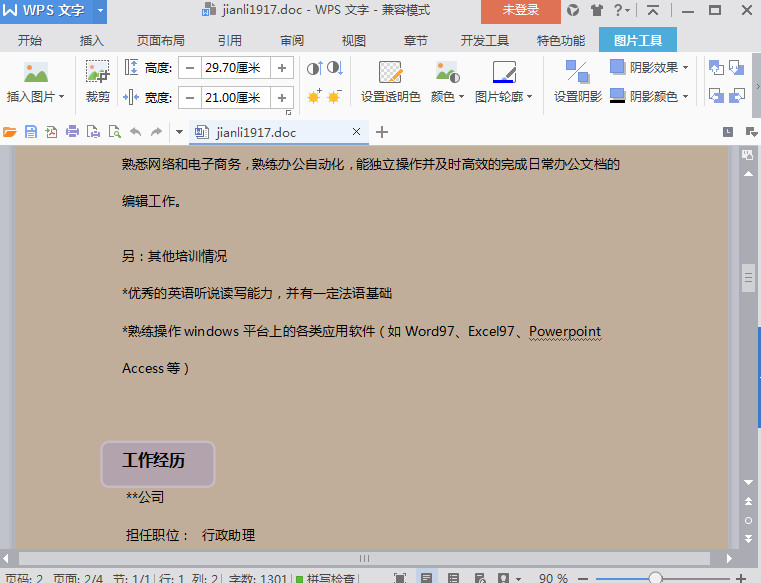
Task: Select the 裁剪 crop tool
Action: point(98,82)
